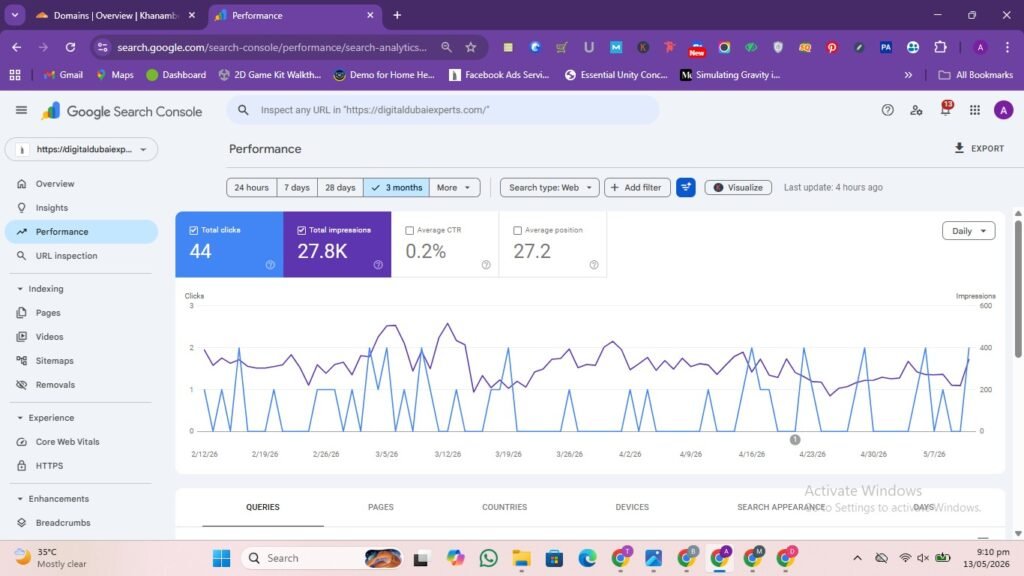Toggle the Total clicks checkbox

(193, 231)
